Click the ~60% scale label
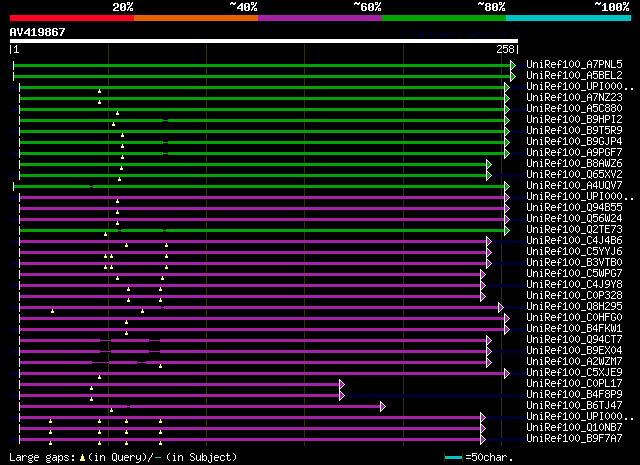Image resolution: width=640 pixels, height=465 pixels. 367,7
